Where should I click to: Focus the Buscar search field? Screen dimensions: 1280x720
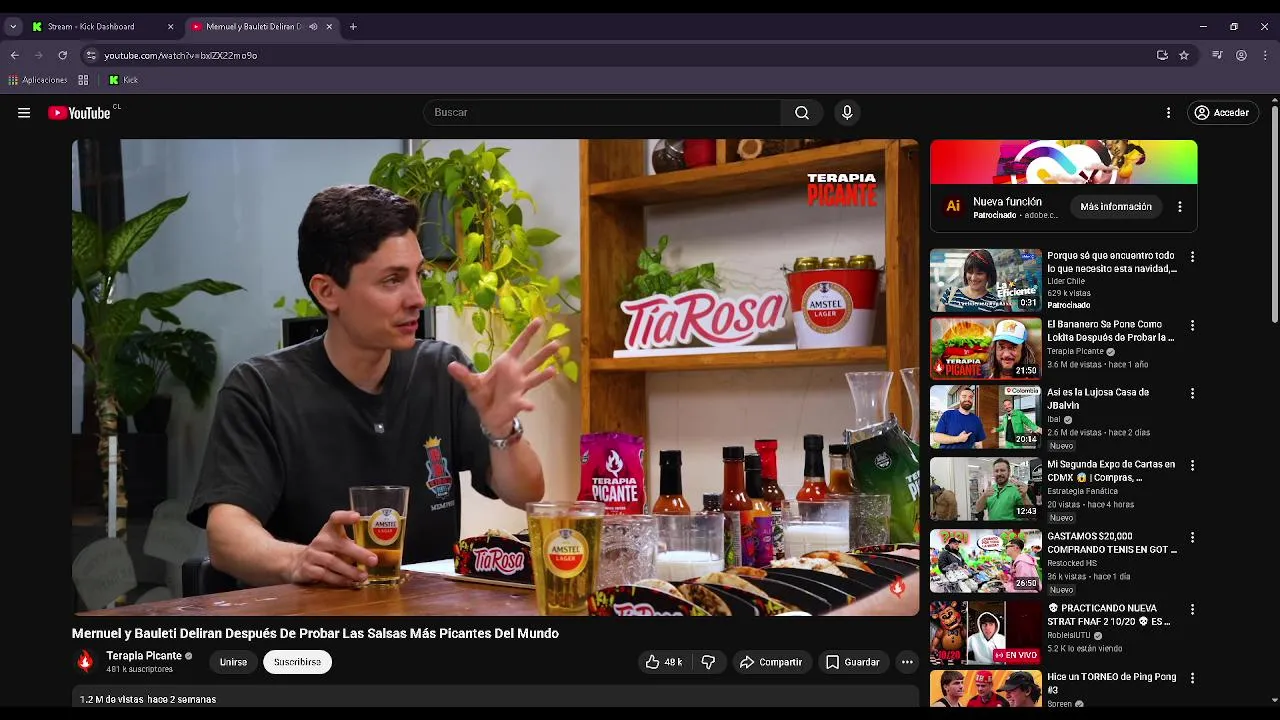[602, 113]
